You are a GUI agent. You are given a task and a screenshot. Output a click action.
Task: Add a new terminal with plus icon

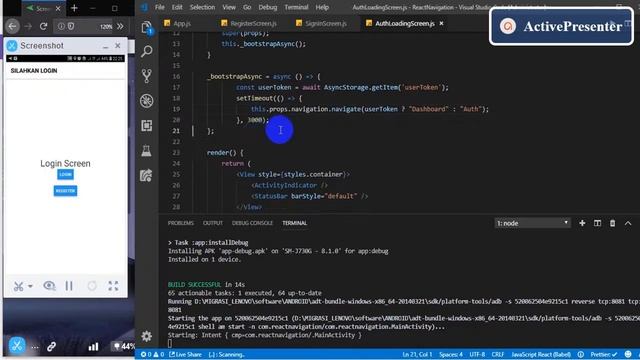pyautogui.click(x=582, y=223)
